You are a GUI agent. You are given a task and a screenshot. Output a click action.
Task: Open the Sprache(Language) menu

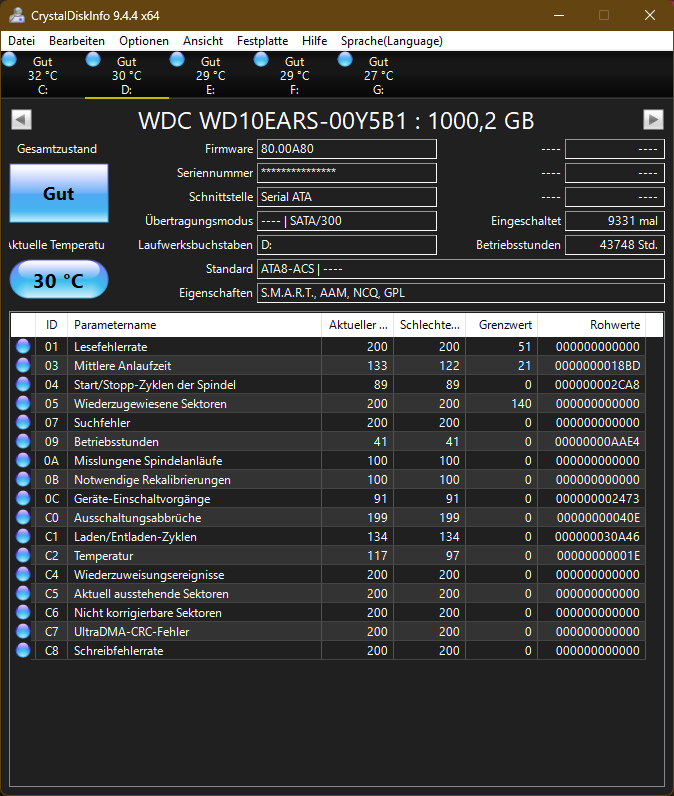click(391, 41)
